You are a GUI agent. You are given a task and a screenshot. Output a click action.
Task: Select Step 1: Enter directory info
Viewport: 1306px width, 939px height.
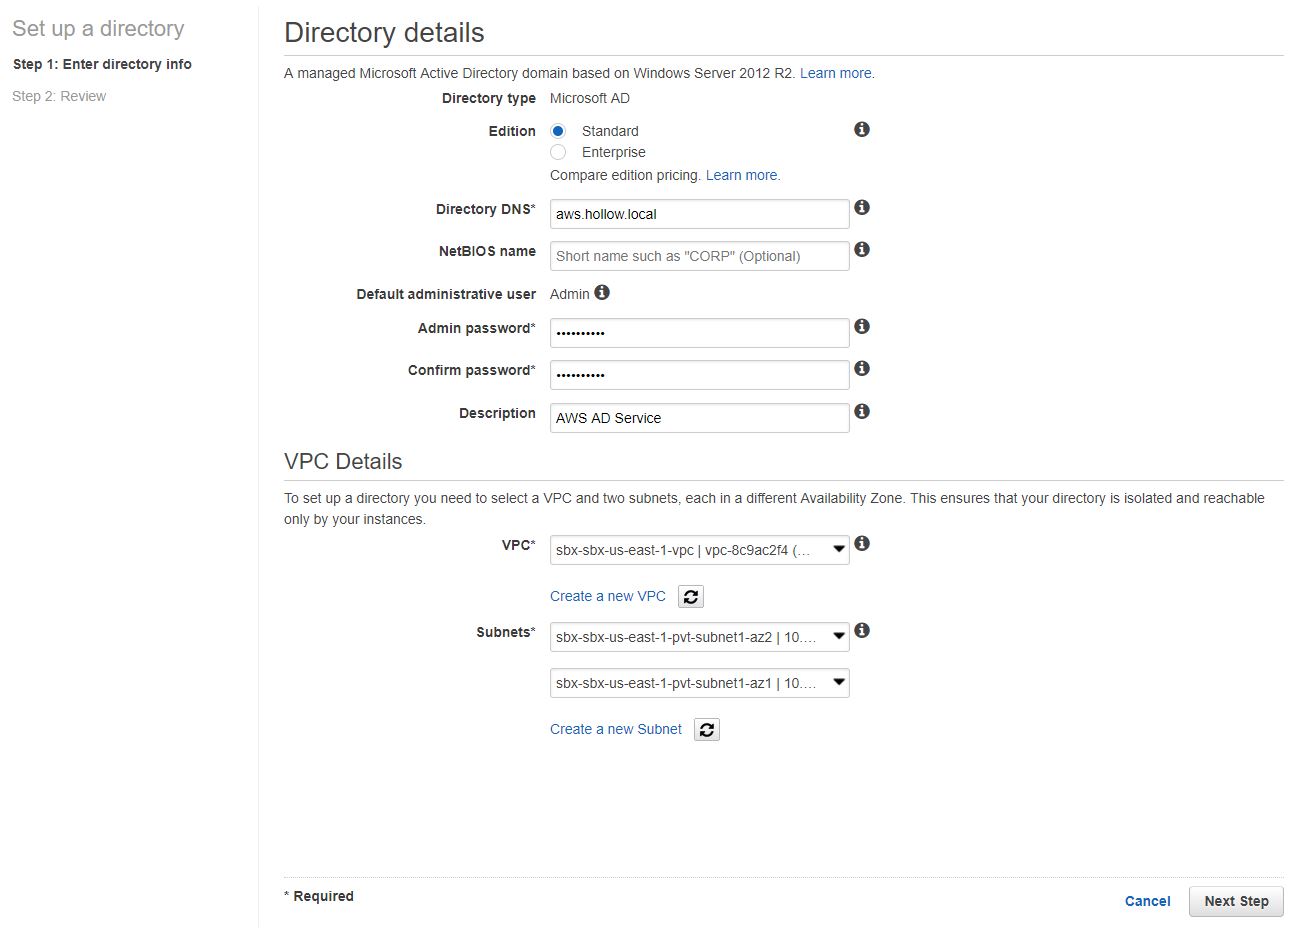102,64
